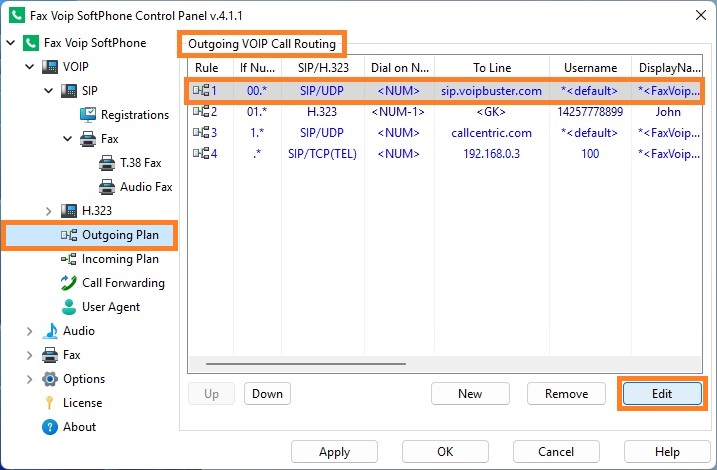Click the License key icon
Viewport: 717px width, 470px height.
point(49,403)
